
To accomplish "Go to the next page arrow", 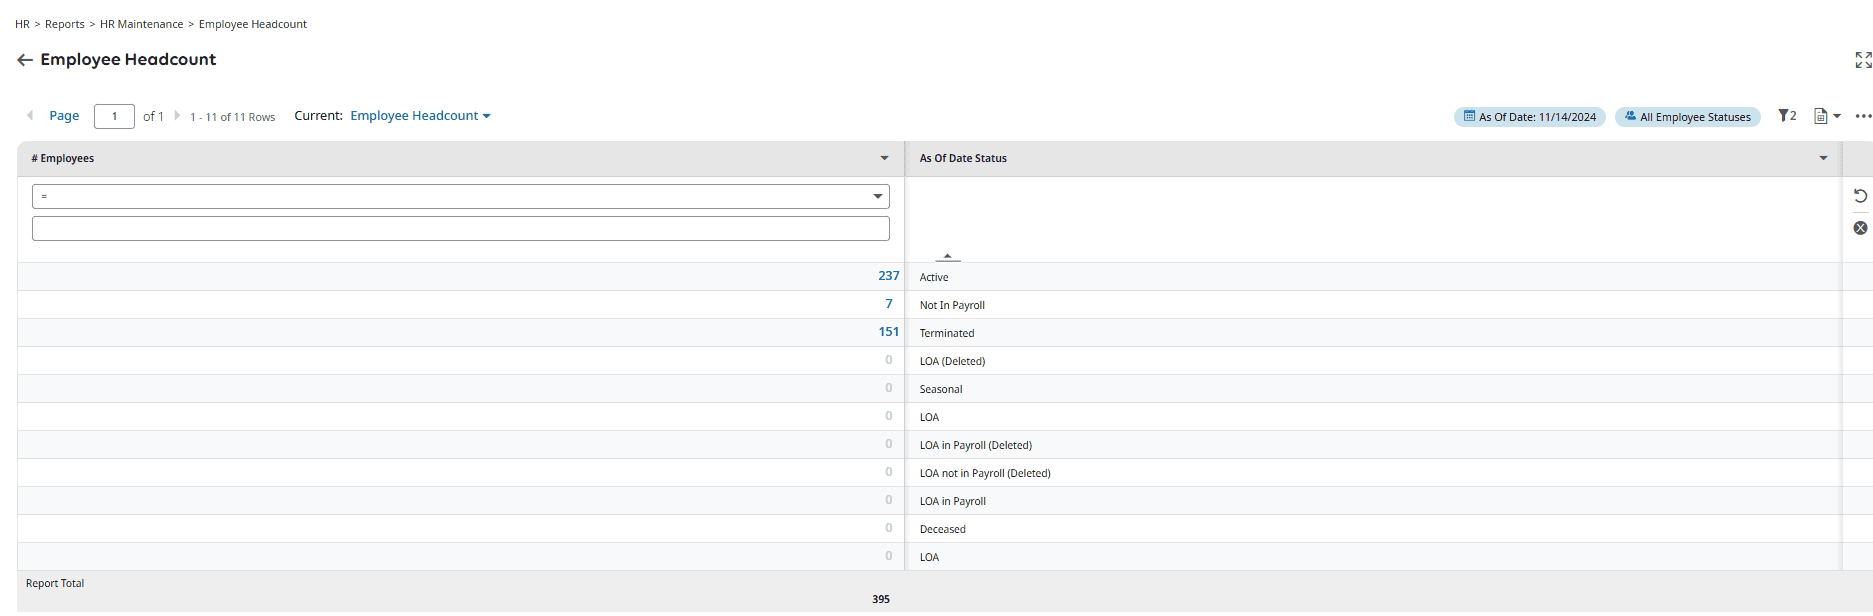I will (177, 116).
